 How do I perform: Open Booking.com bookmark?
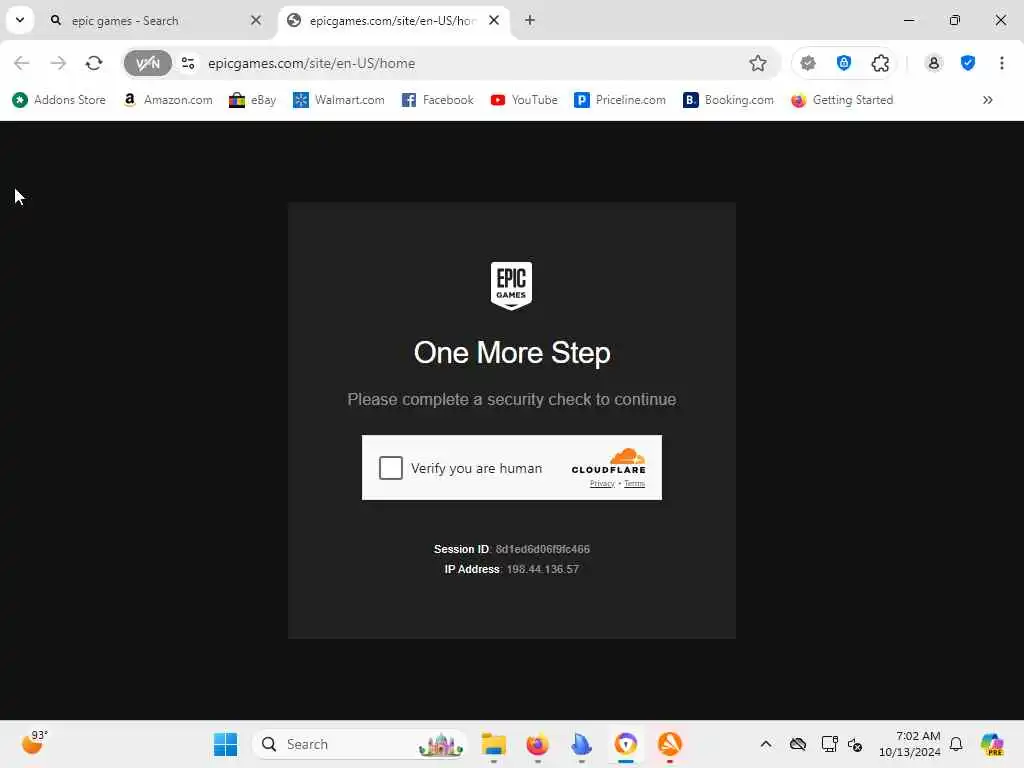pos(728,100)
